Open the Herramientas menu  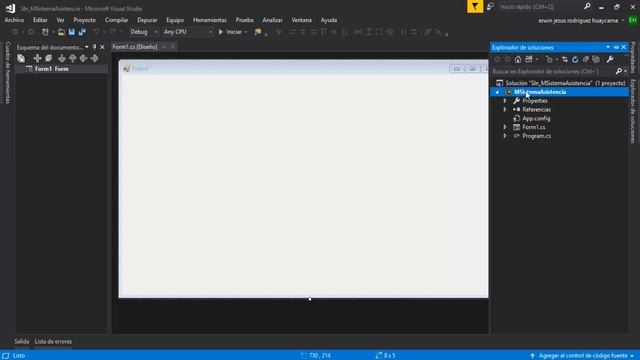[210, 20]
